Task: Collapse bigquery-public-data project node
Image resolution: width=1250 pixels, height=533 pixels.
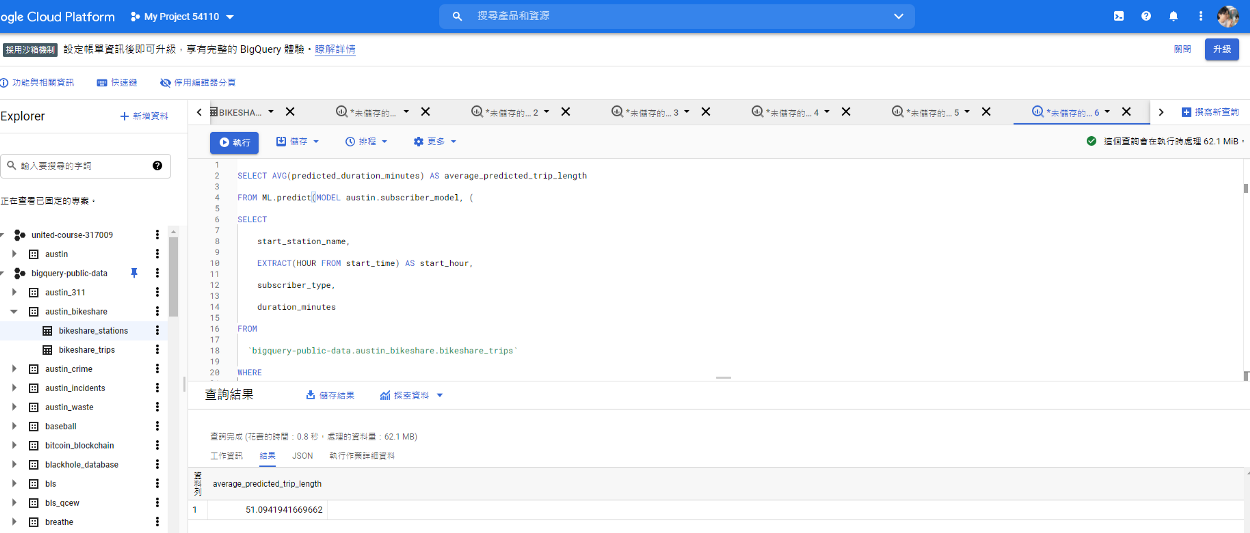Action: click(x=2, y=273)
